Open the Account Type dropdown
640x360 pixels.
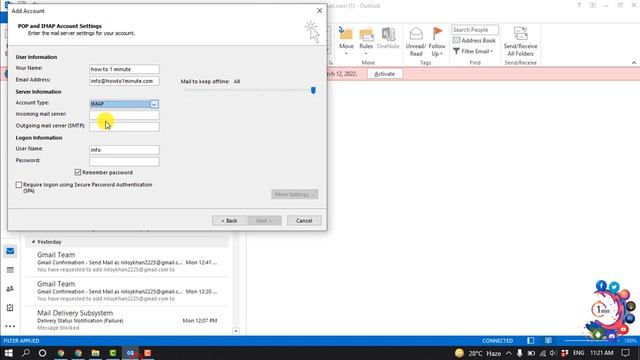pos(154,104)
